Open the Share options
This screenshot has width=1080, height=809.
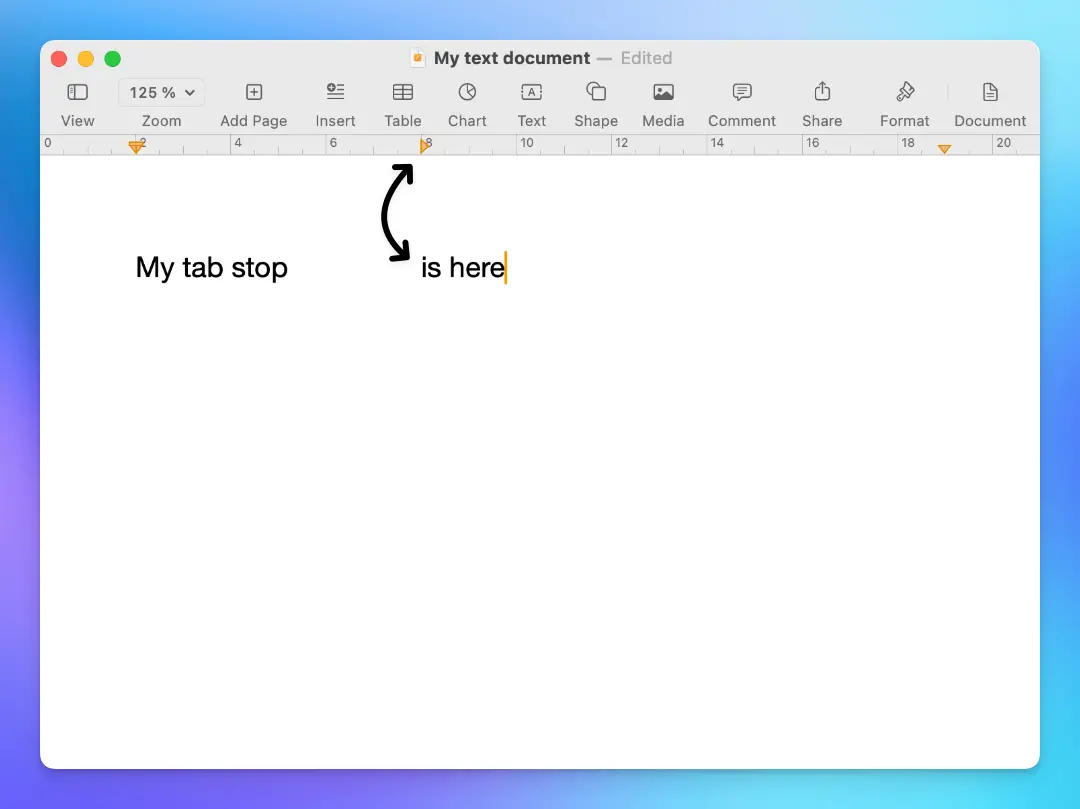(x=822, y=99)
